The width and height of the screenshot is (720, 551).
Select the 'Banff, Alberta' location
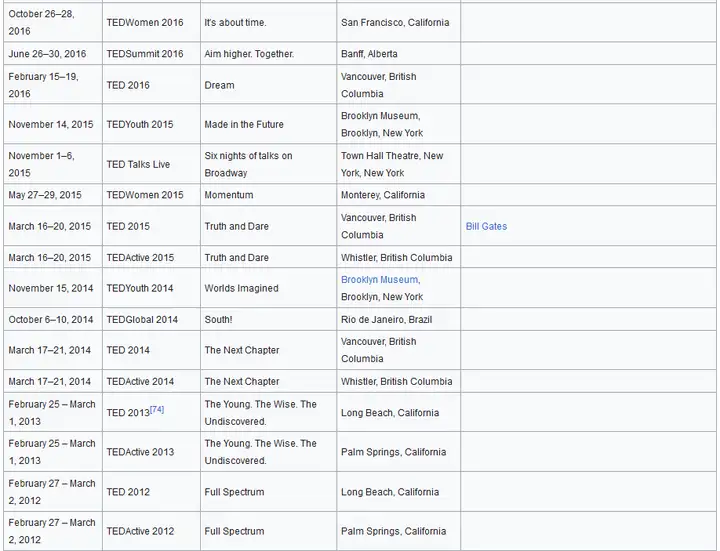click(369, 54)
